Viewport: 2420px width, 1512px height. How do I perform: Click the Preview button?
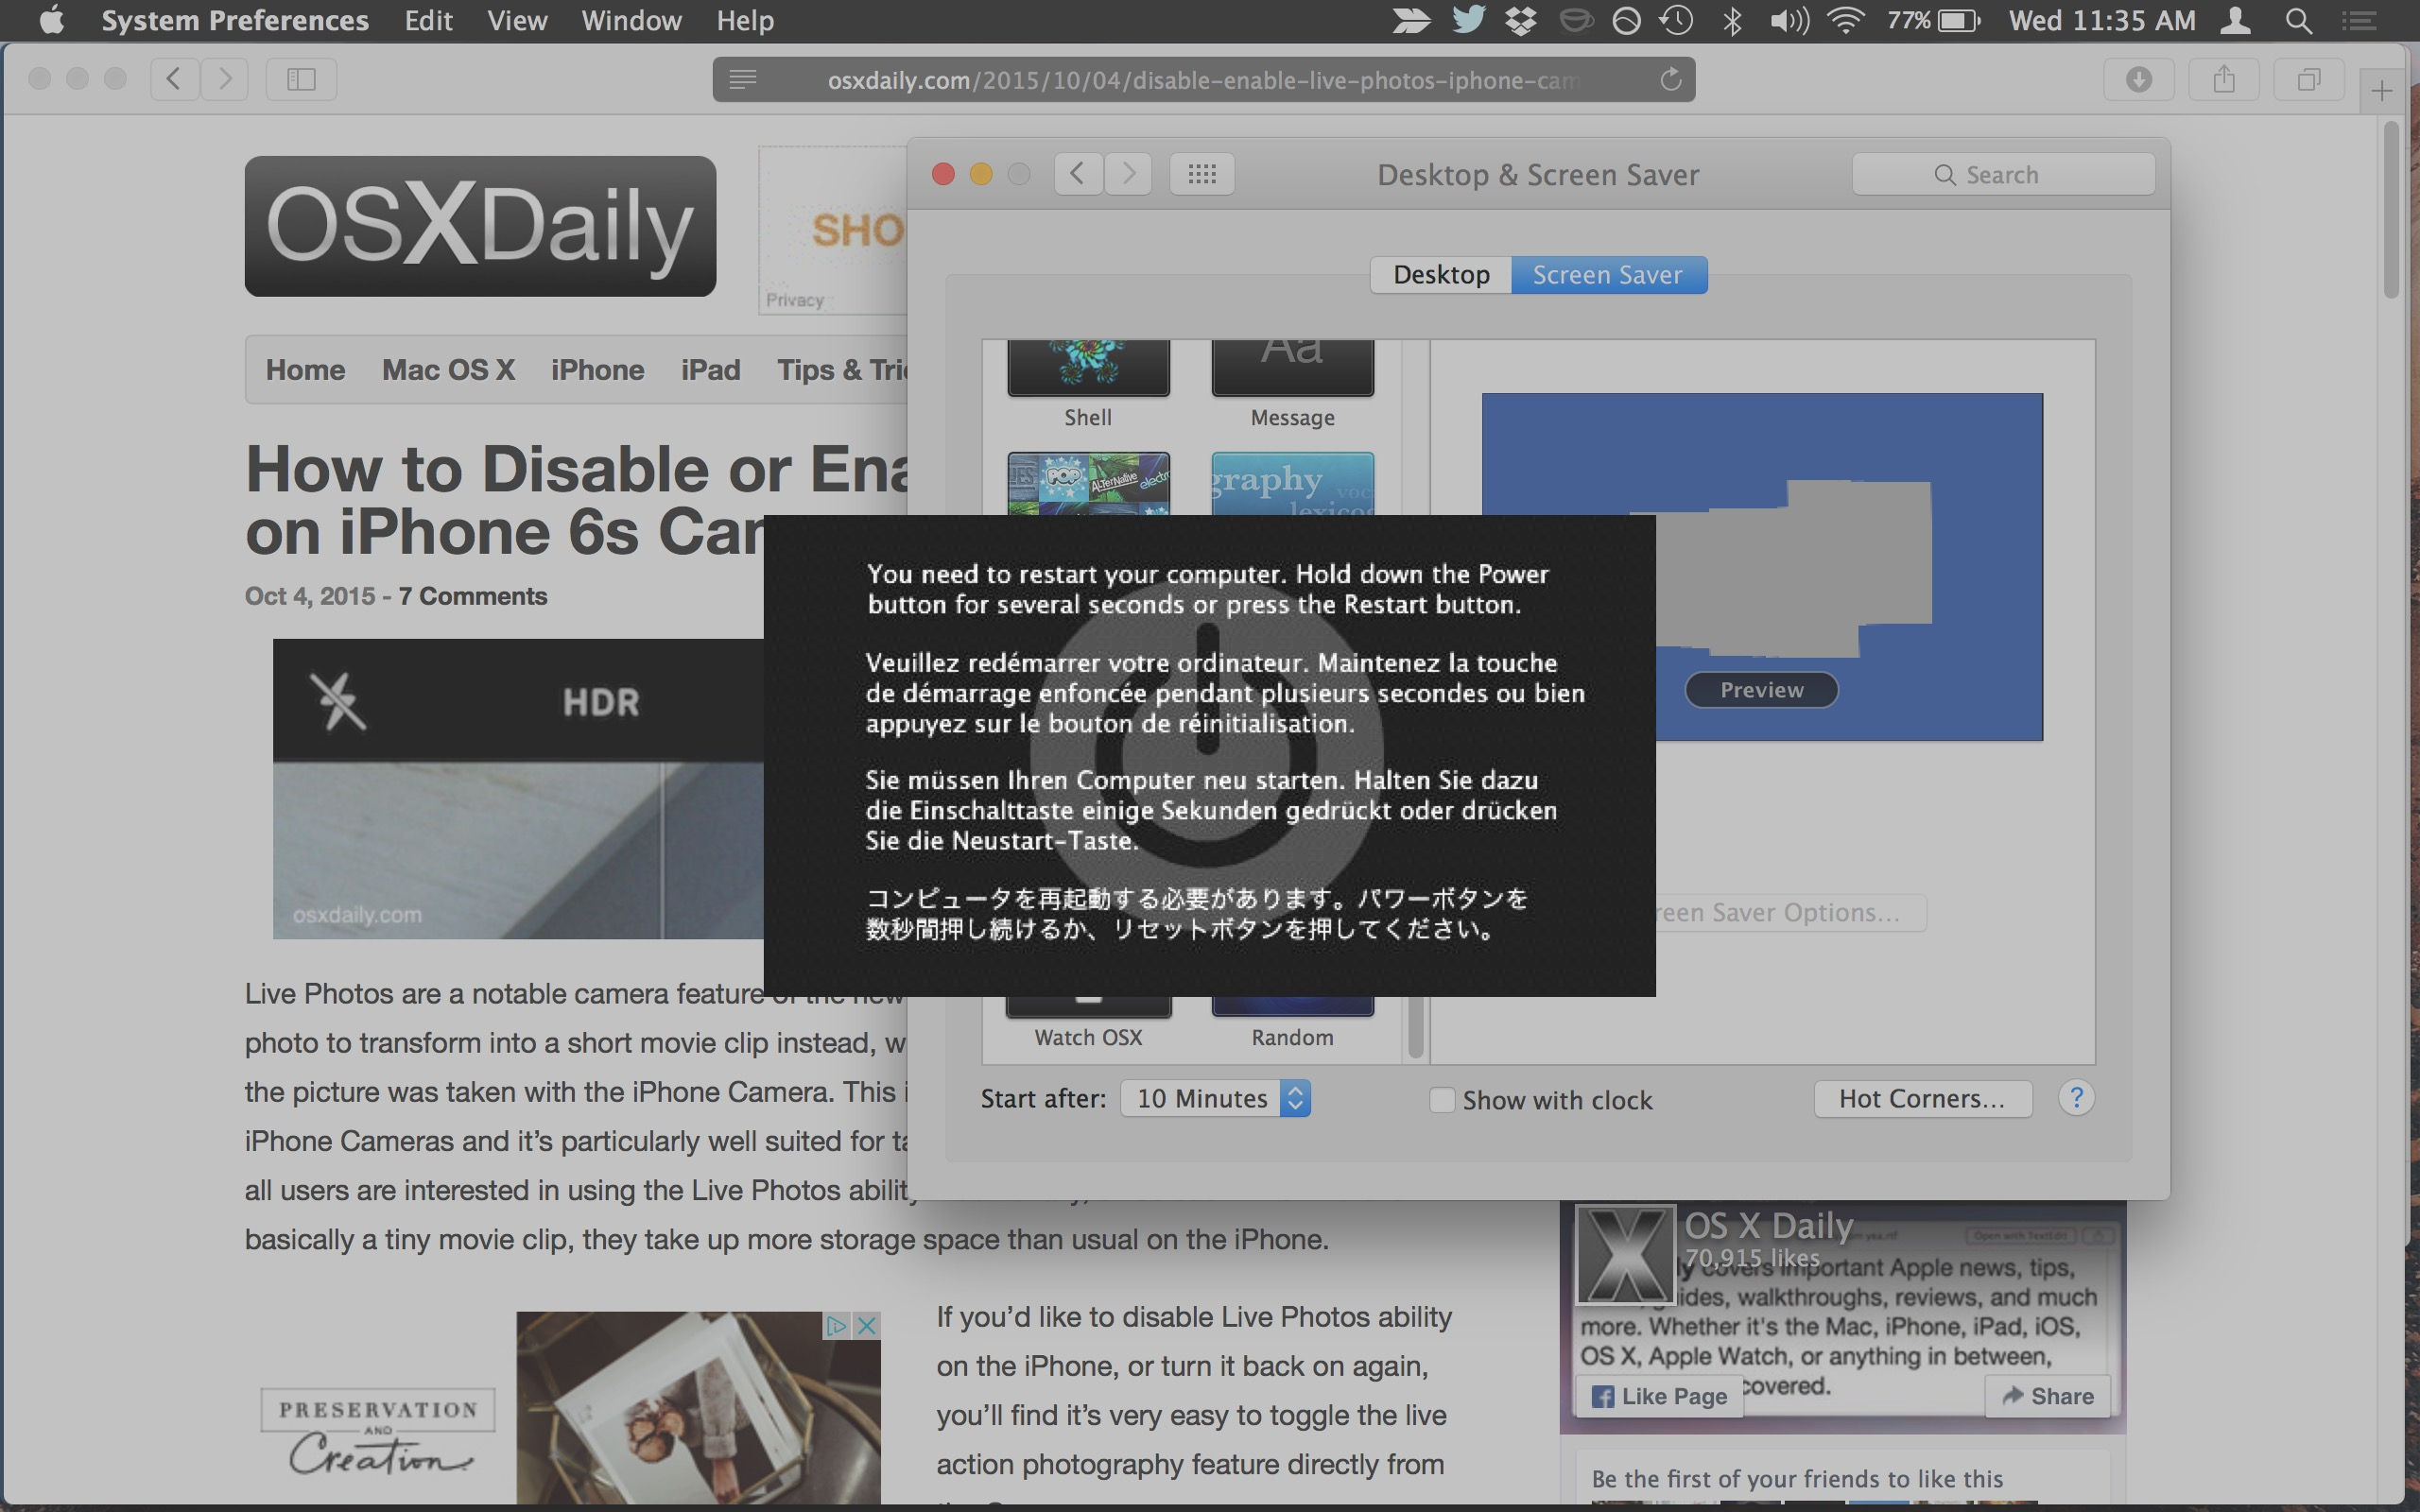pos(1761,689)
